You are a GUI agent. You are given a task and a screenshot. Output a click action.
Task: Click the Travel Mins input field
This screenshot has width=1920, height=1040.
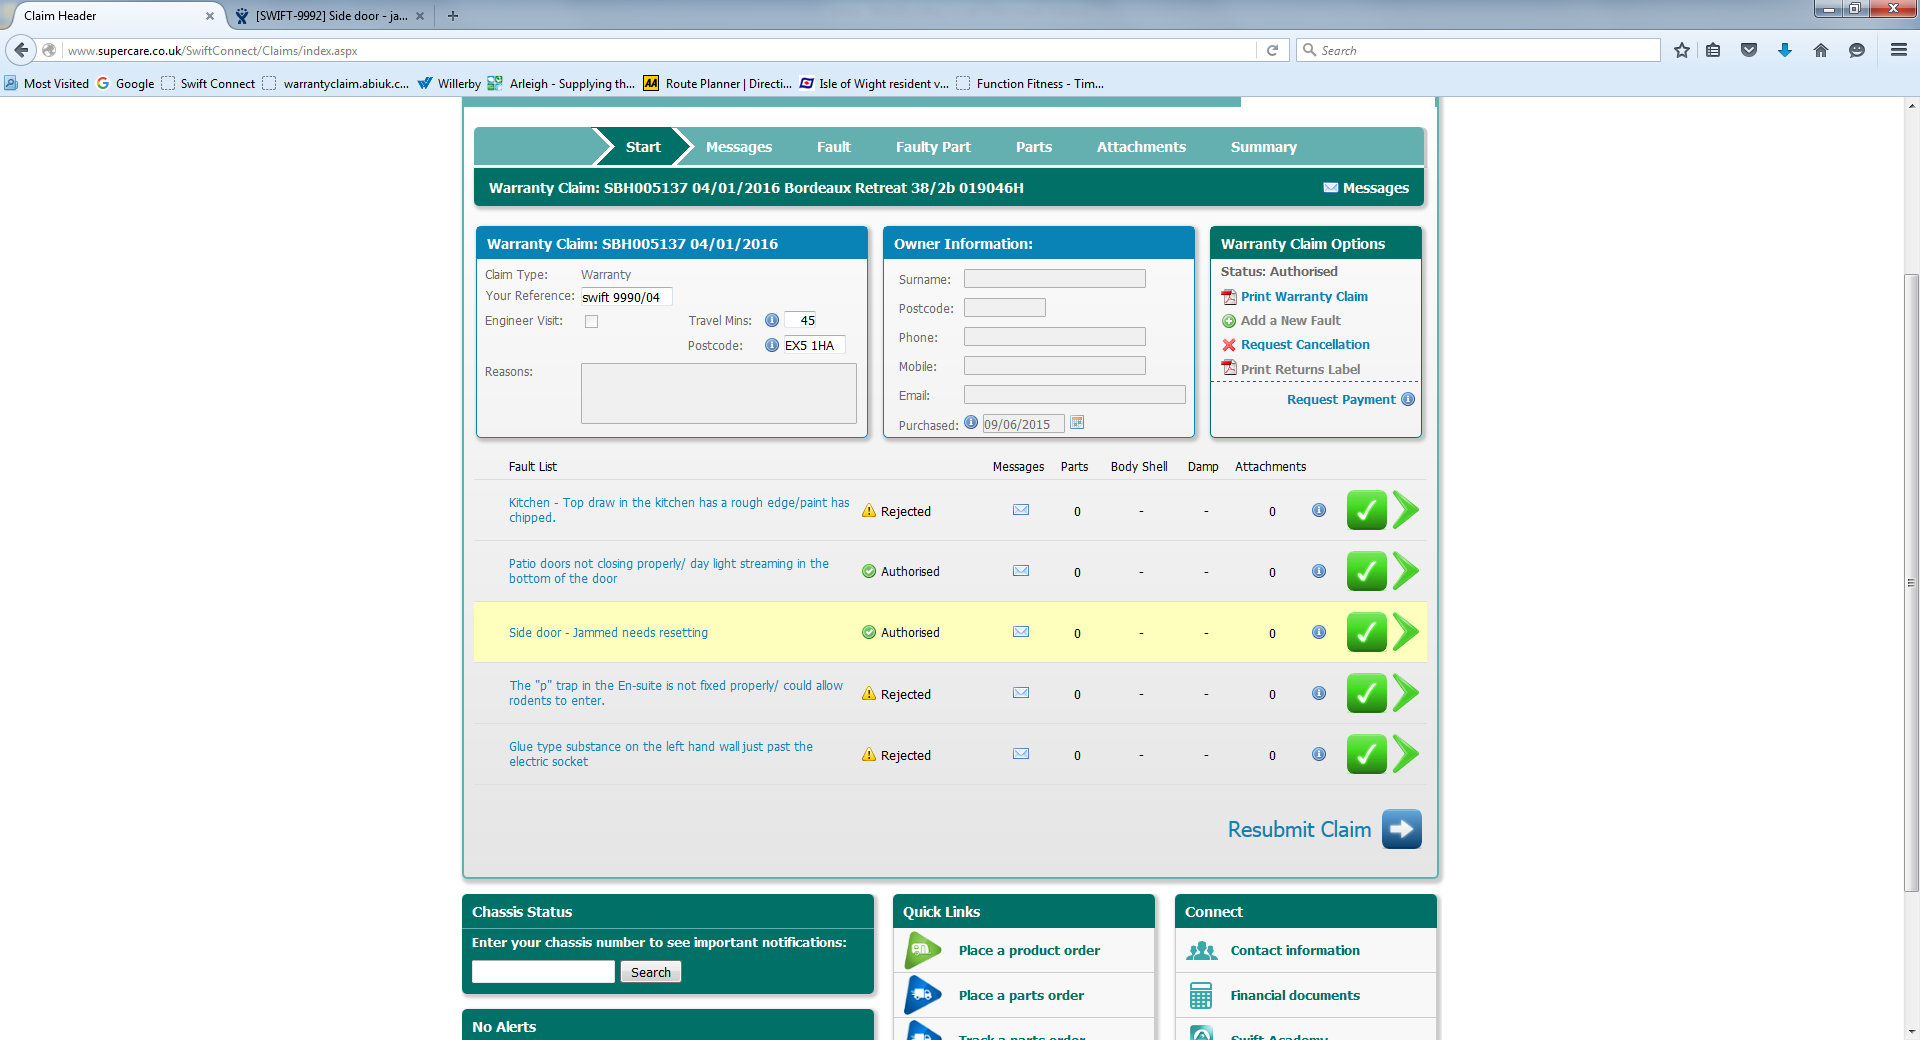[801, 321]
